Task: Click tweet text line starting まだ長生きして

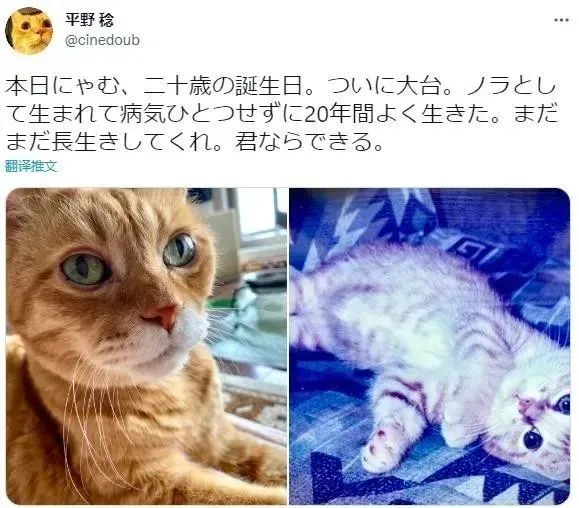Action: [x=195, y=142]
